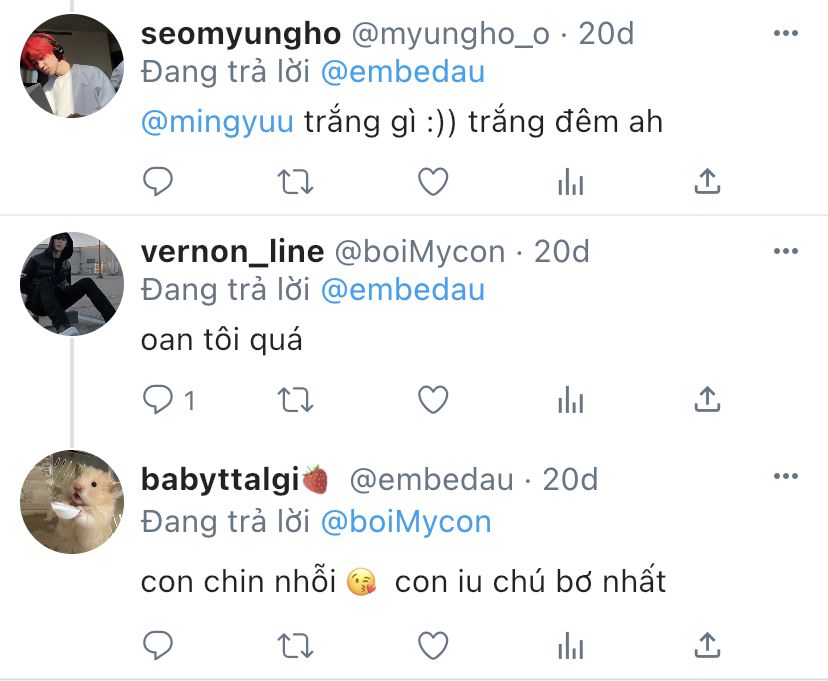Retweet vernon_line's 'oan tôi quá' tweet

pyautogui.click(x=295, y=400)
